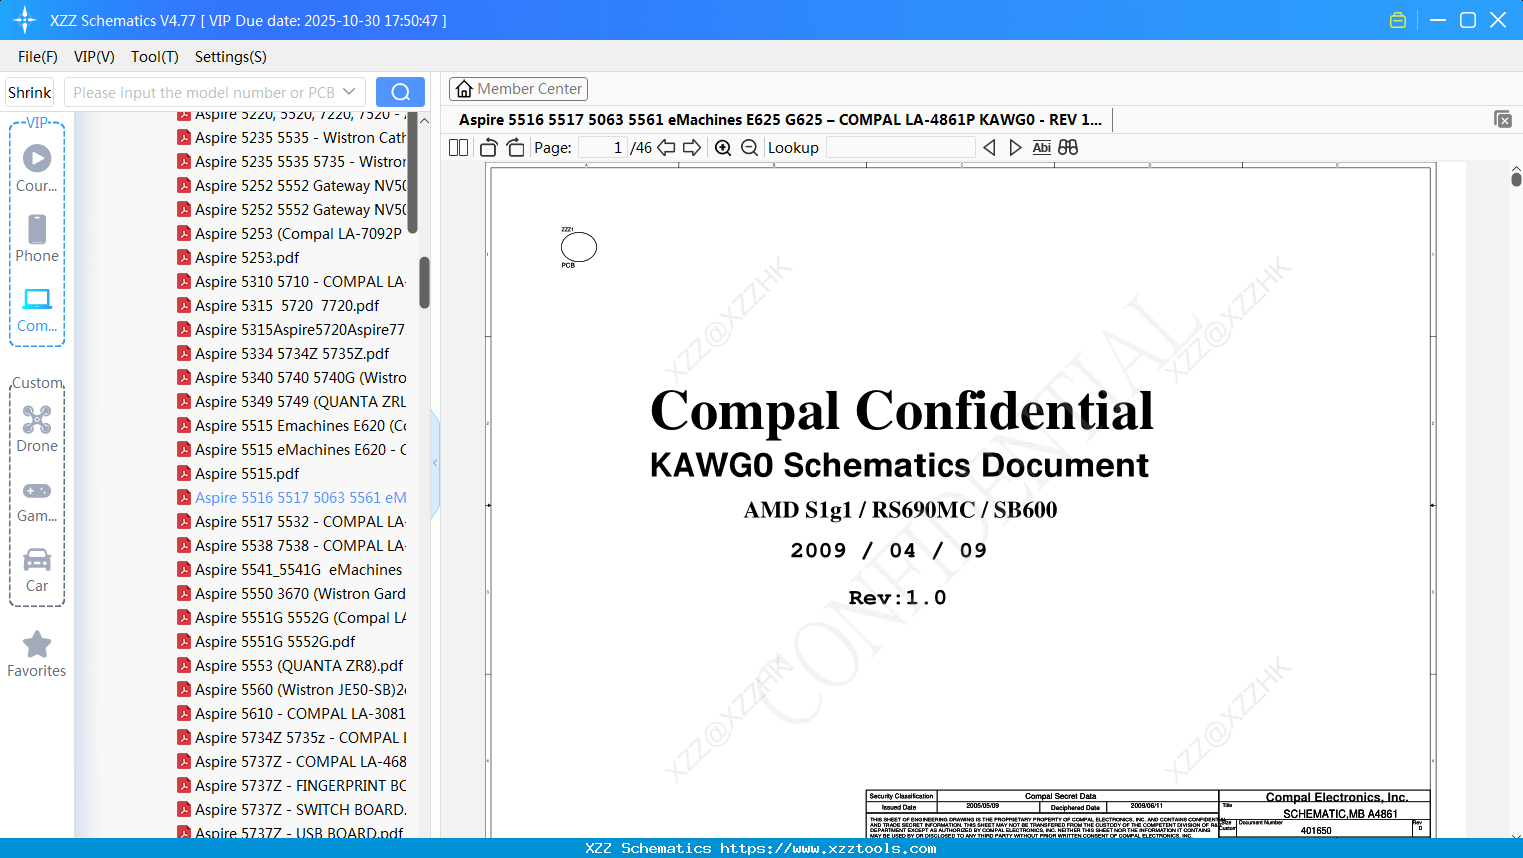Open Aspire 5235 5535 - Wistron Cath file

tap(291, 138)
